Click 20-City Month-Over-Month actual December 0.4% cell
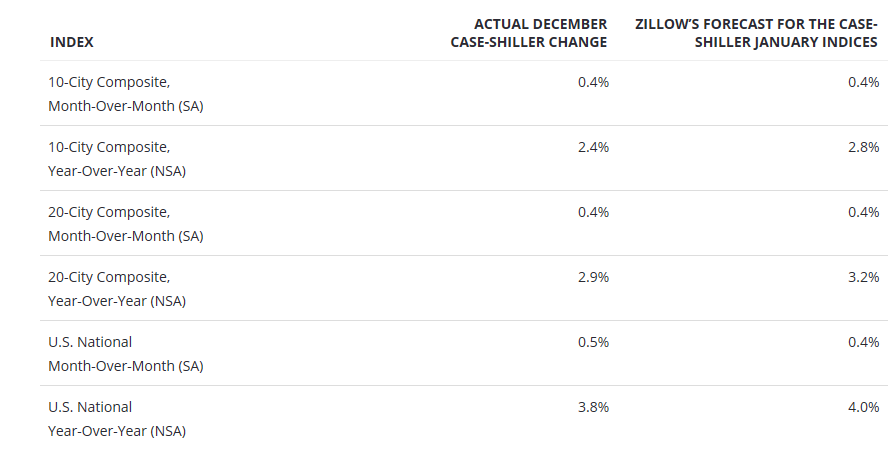Image resolution: width=891 pixels, height=458 pixels. coord(593,212)
